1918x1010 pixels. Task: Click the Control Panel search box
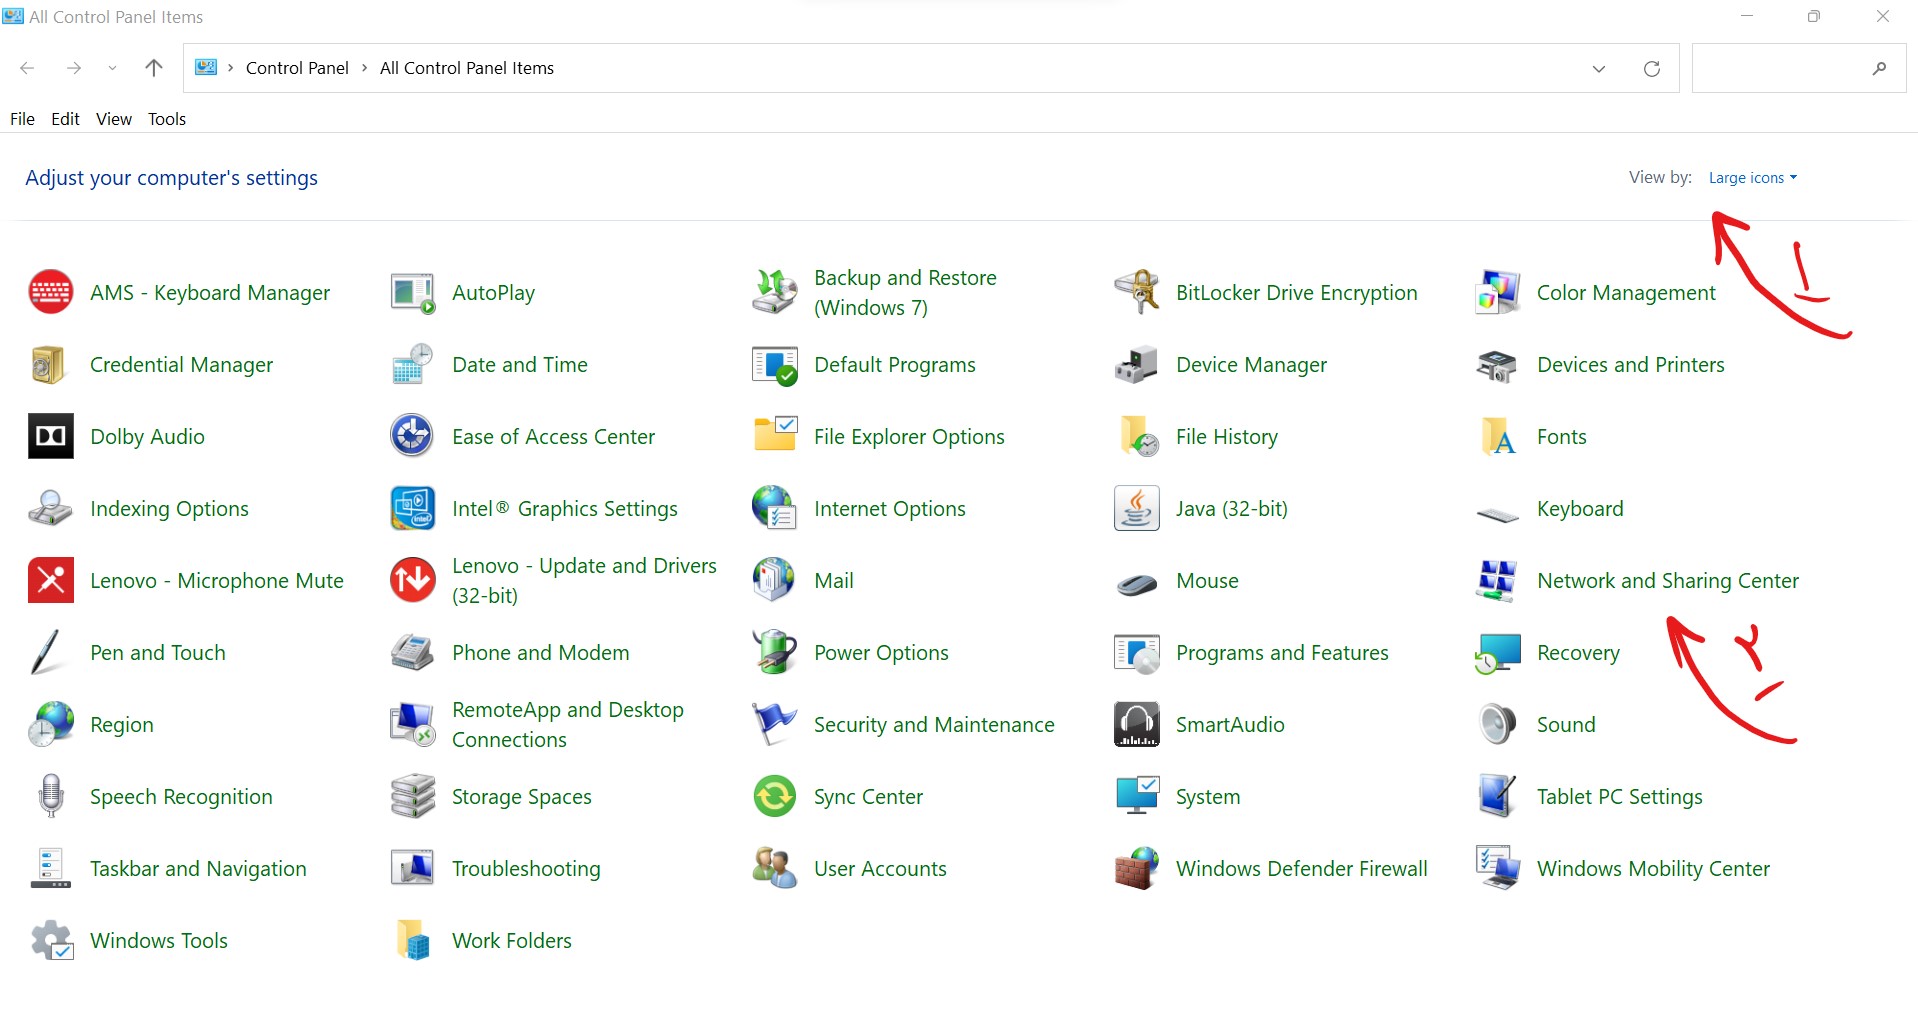coord(1798,68)
